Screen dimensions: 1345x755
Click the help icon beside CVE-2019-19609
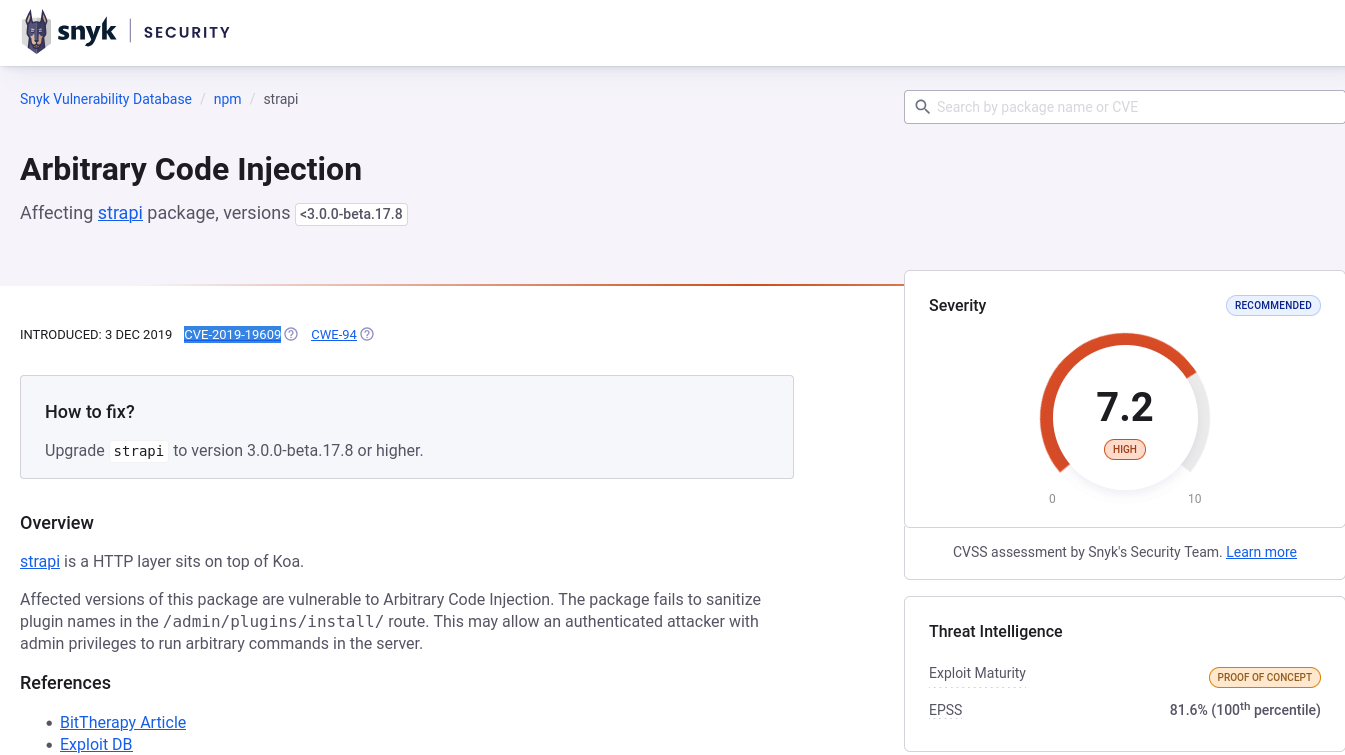point(291,334)
